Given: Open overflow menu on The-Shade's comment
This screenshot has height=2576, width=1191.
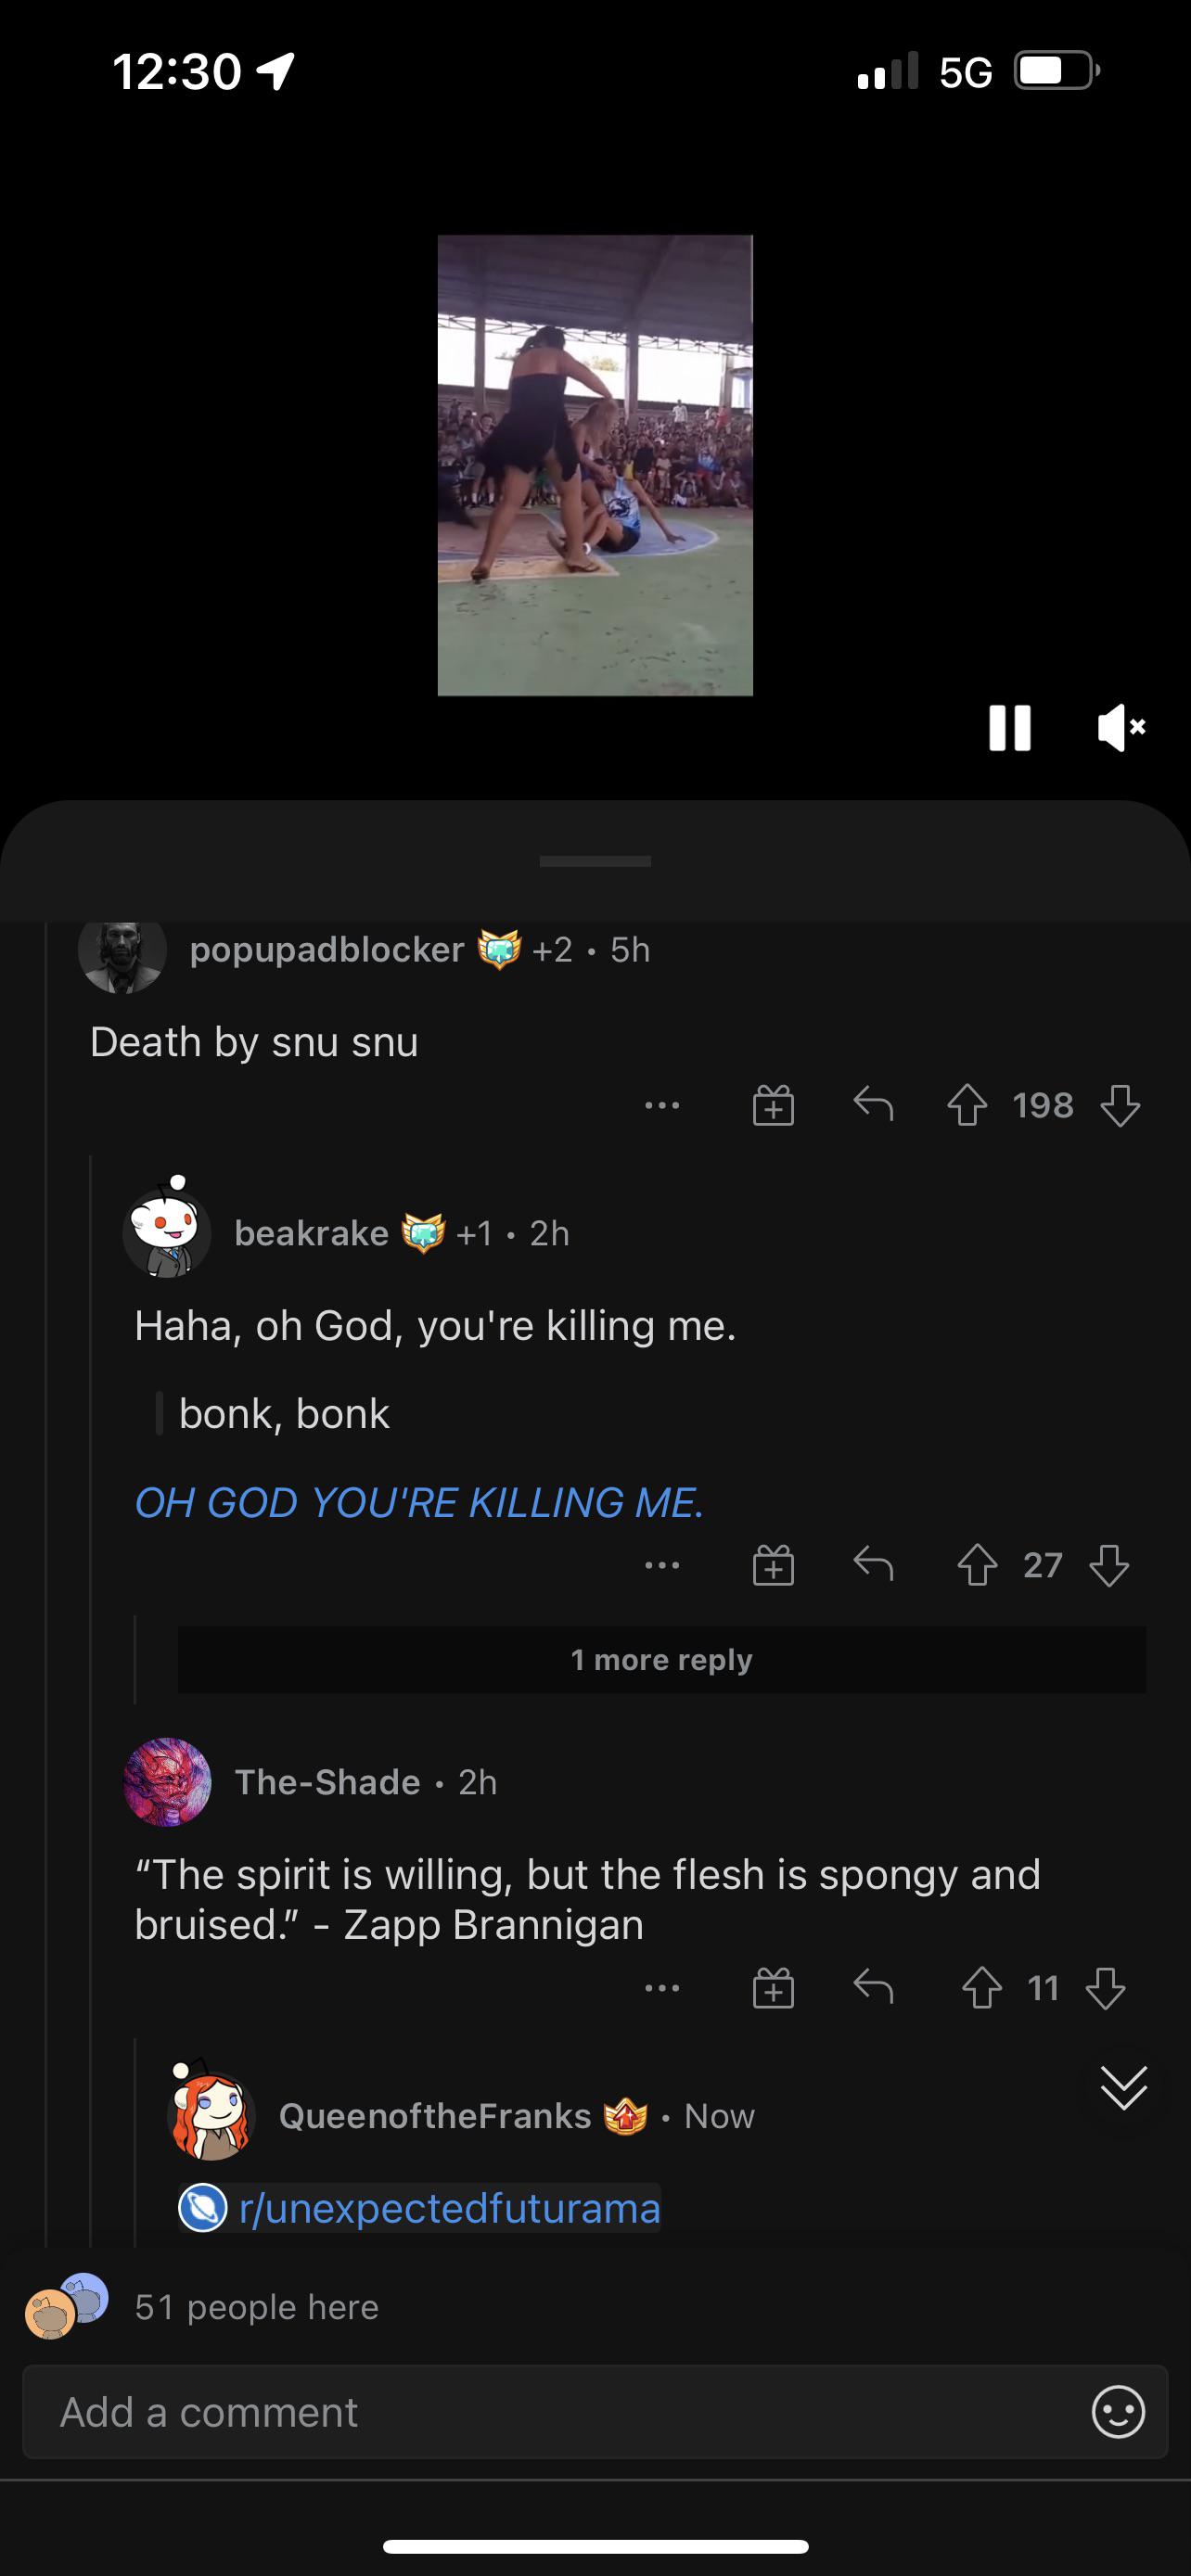Looking at the screenshot, I should pyautogui.click(x=663, y=1988).
